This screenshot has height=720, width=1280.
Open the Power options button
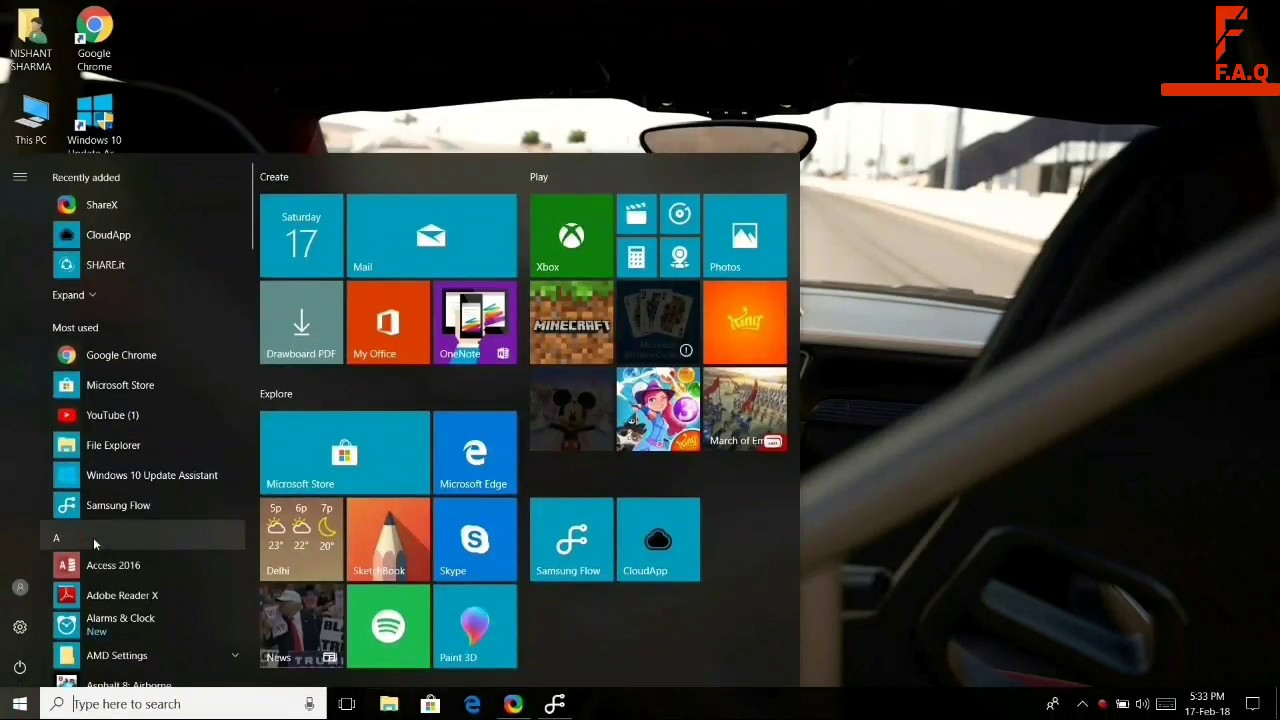pos(20,667)
